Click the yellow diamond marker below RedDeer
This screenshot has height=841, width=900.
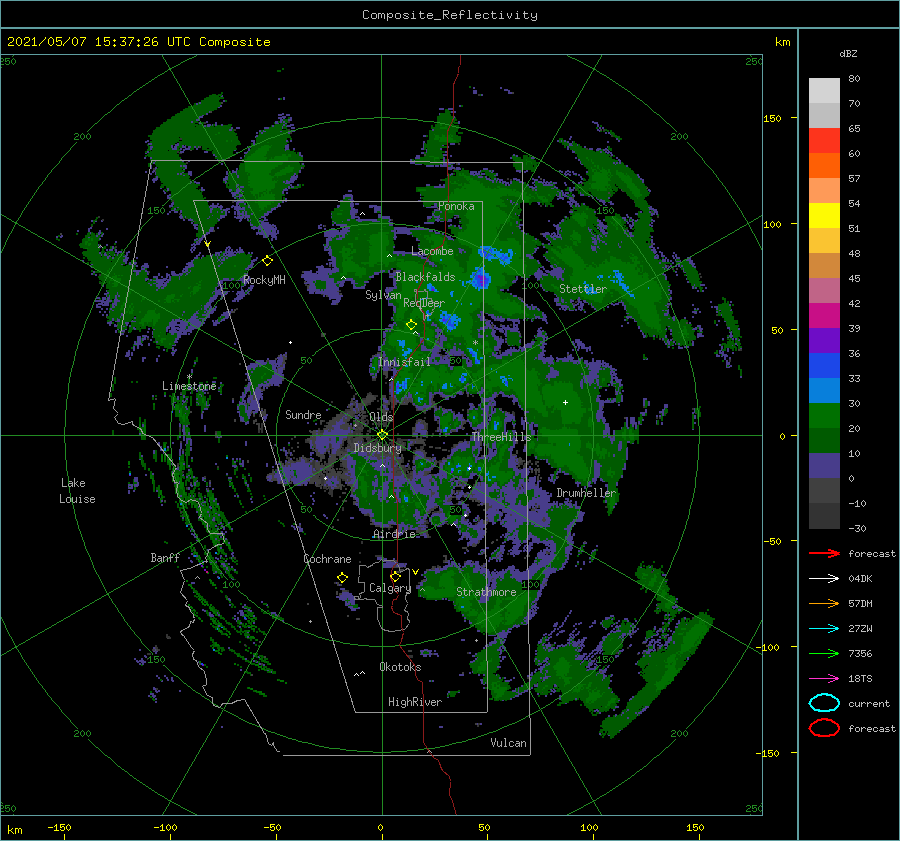point(411,325)
